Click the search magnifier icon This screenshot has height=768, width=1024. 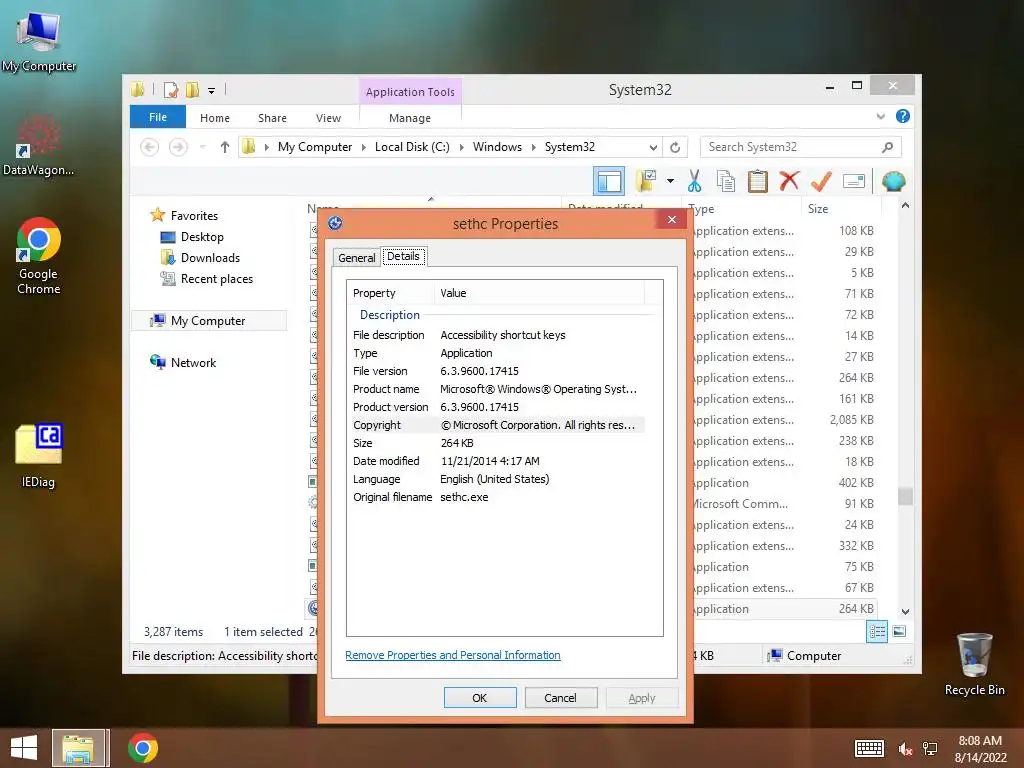click(x=887, y=147)
